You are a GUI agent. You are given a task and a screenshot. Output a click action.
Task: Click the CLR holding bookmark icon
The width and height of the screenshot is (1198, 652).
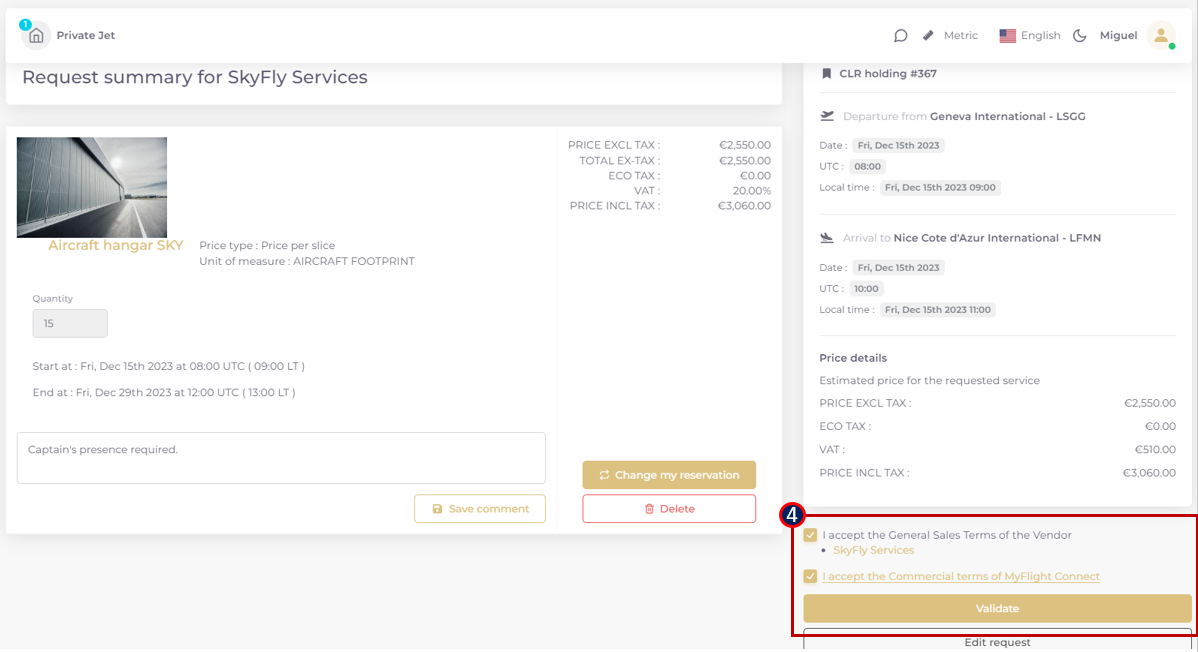pyautogui.click(x=826, y=73)
